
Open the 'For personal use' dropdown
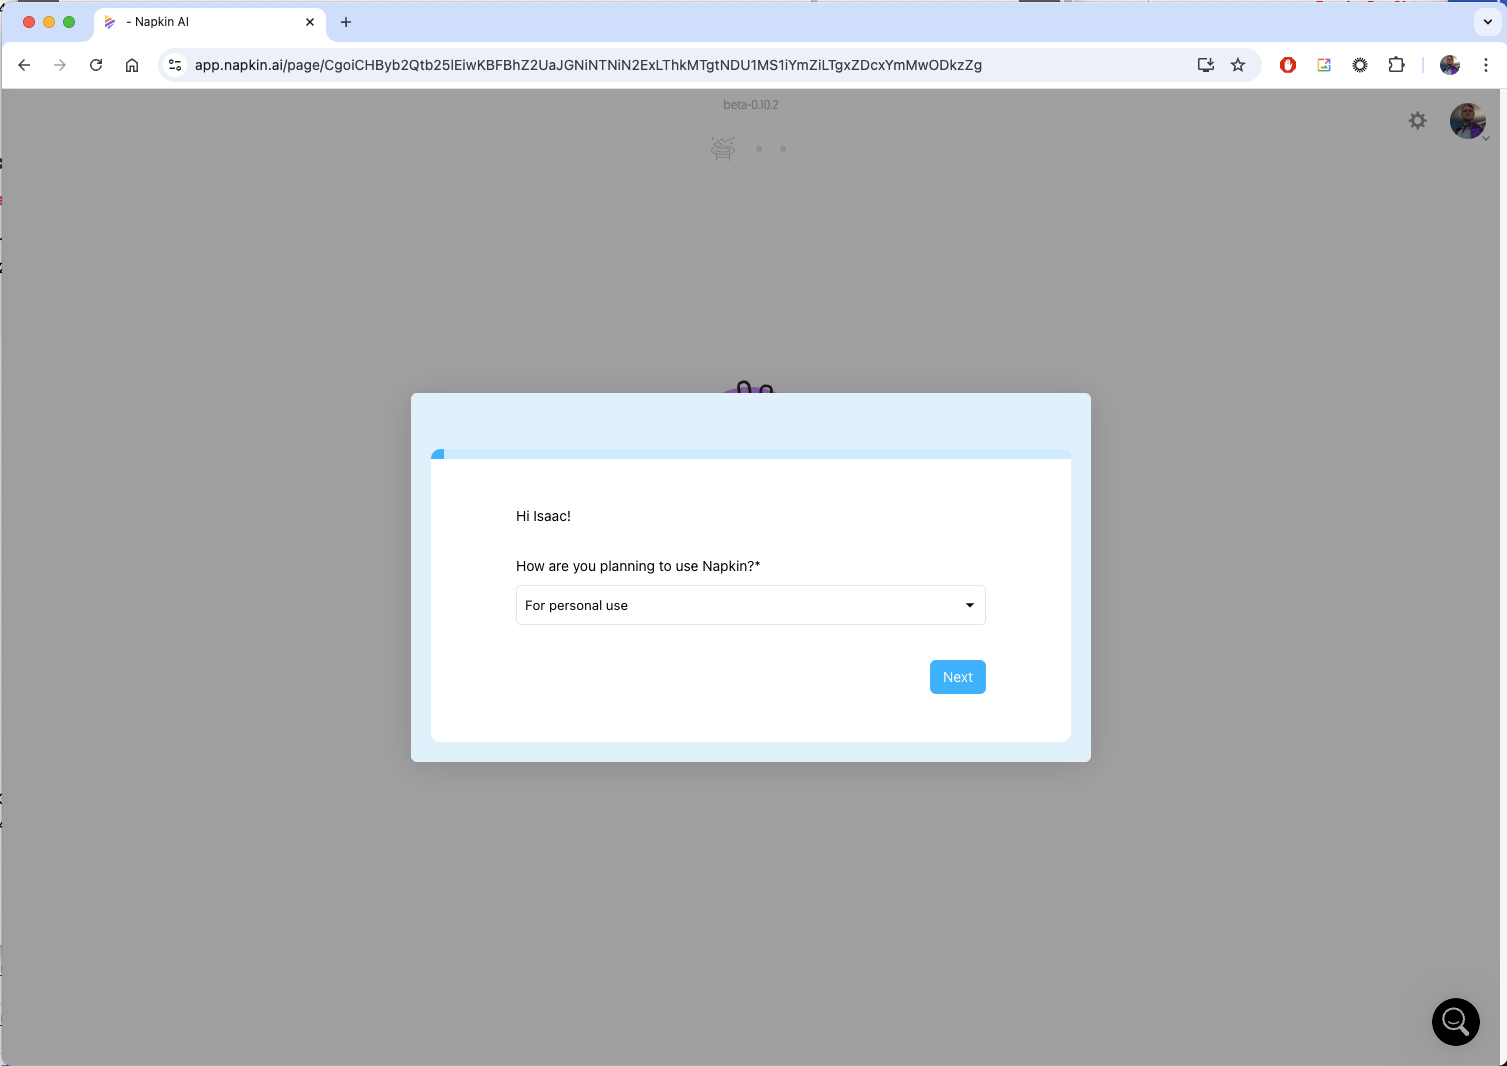[x=750, y=605]
